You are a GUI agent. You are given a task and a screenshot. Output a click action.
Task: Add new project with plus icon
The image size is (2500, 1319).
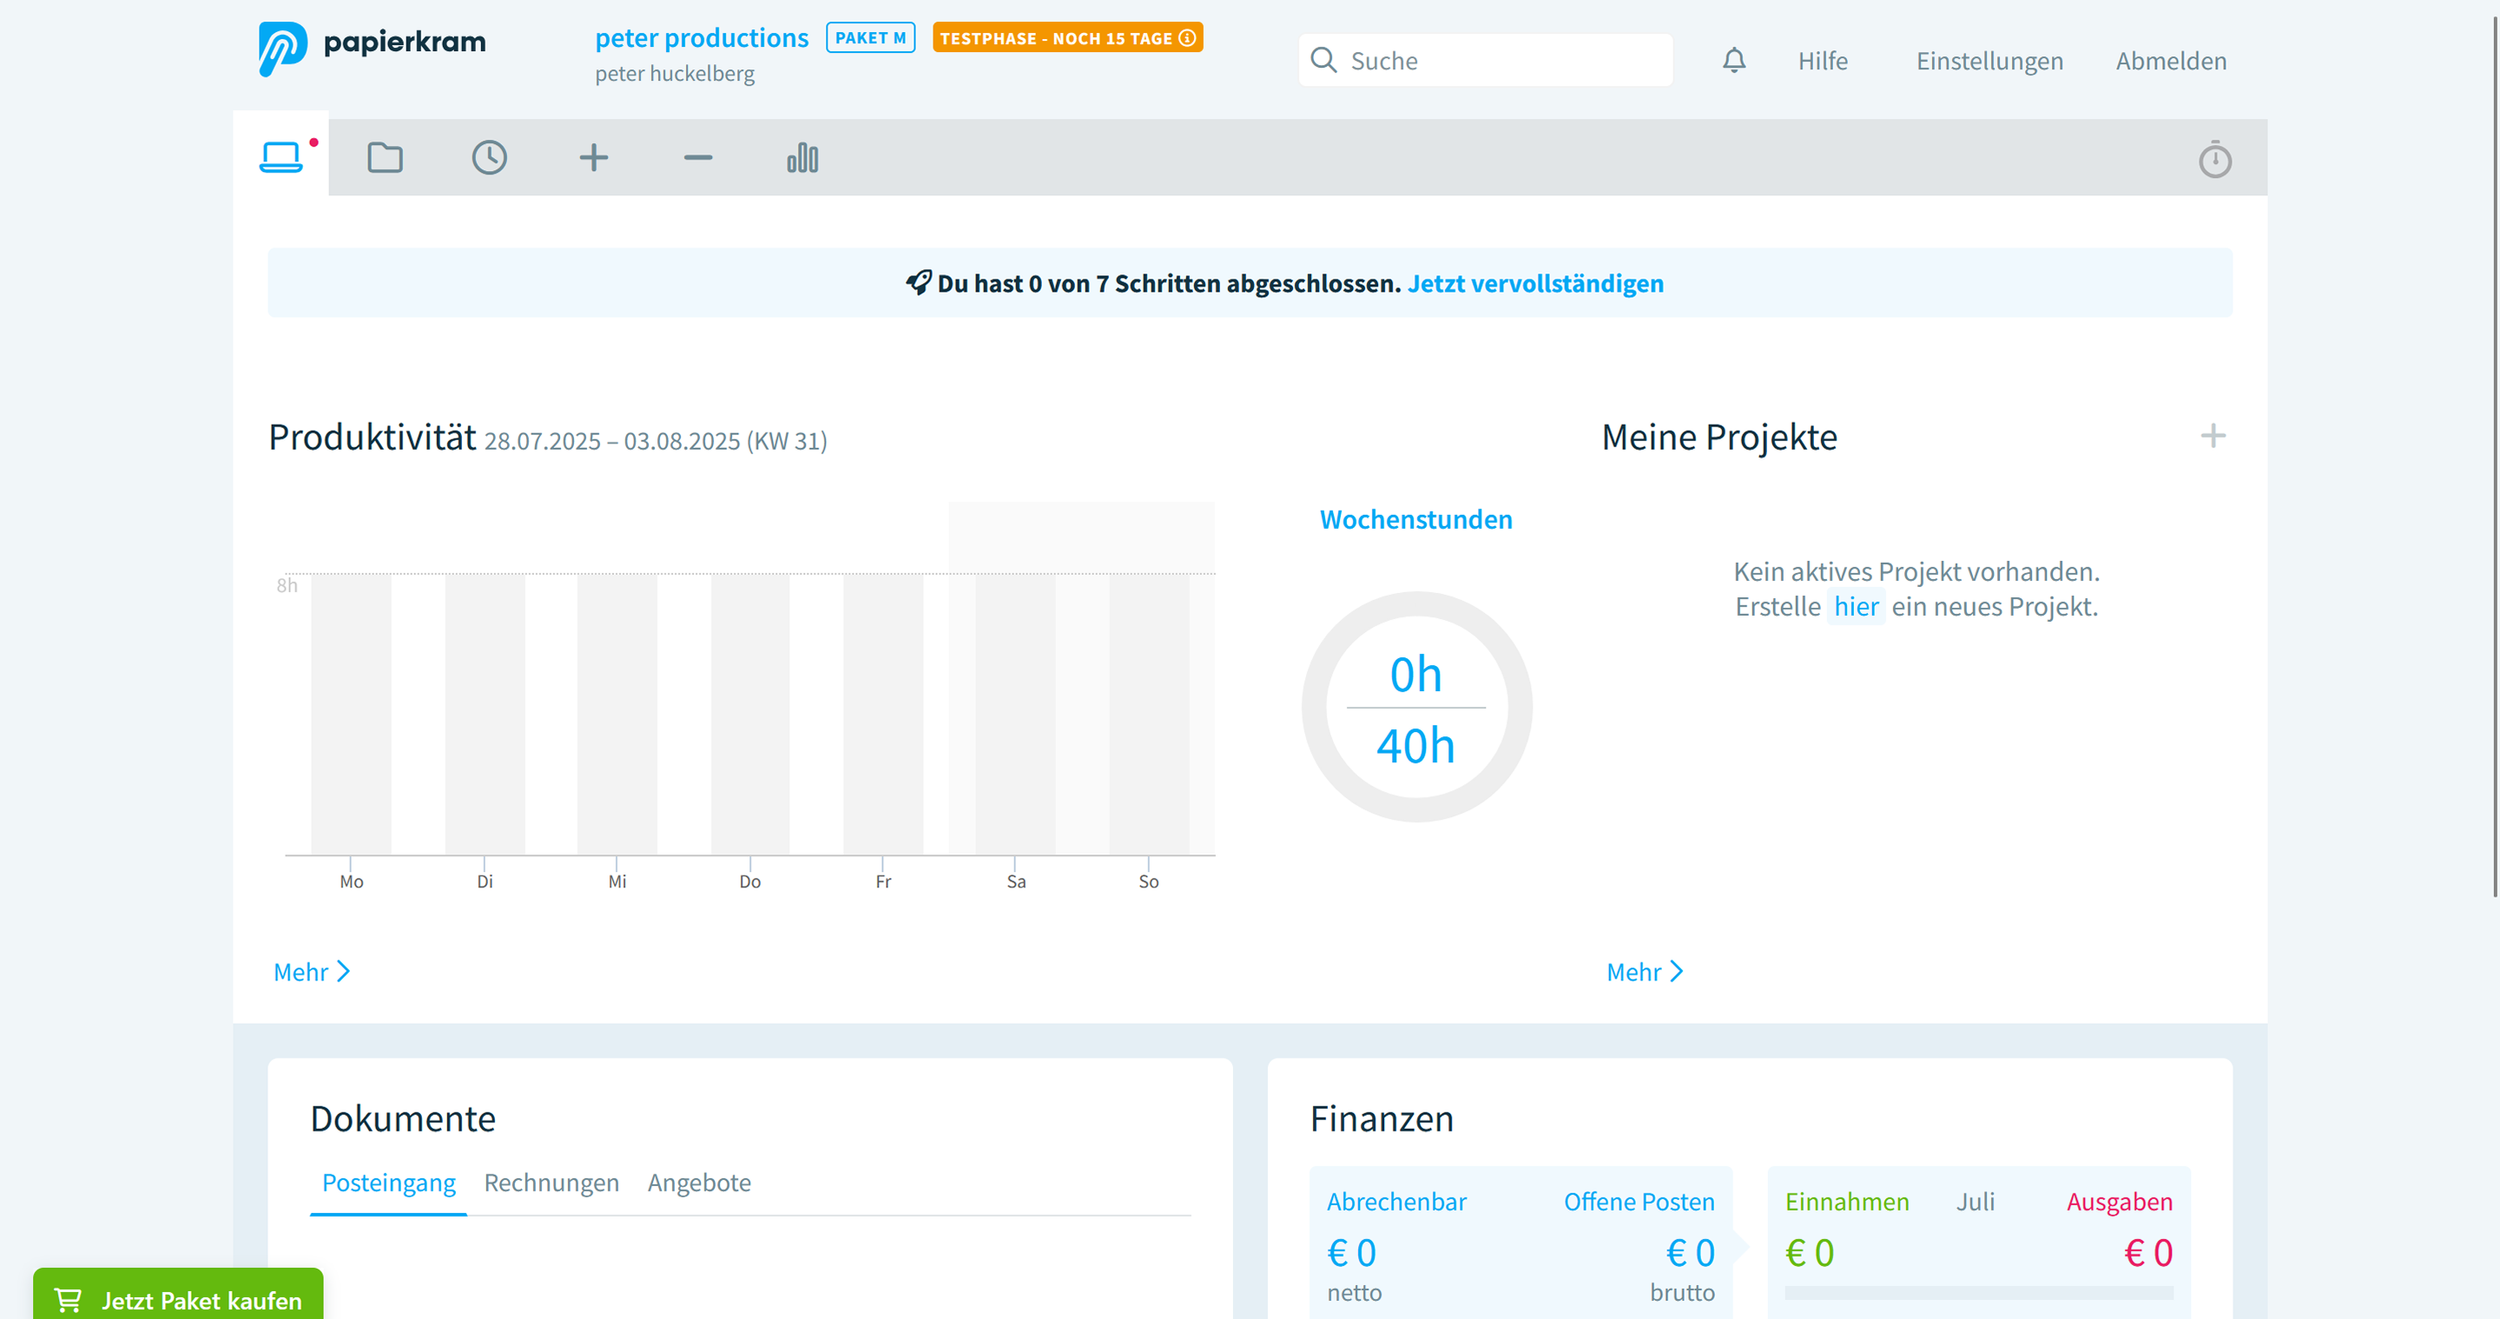tap(2212, 436)
